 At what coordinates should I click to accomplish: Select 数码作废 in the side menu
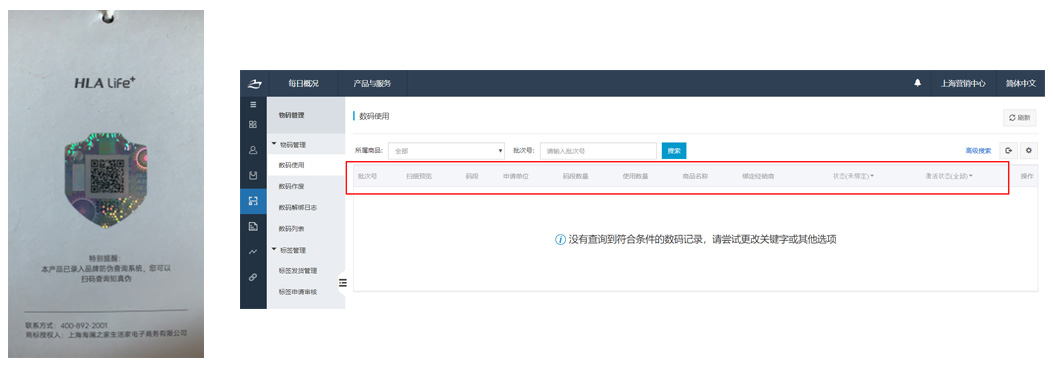(x=291, y=186)
